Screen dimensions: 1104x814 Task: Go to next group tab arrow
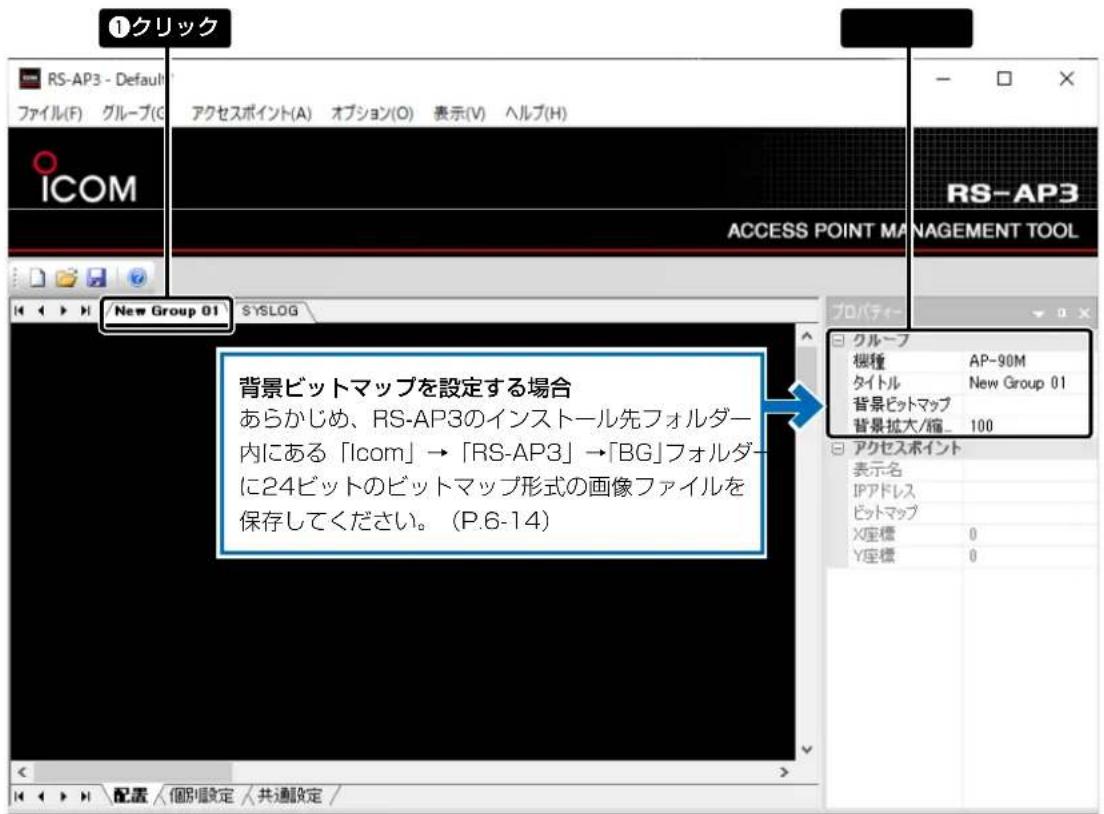point(63,311)
